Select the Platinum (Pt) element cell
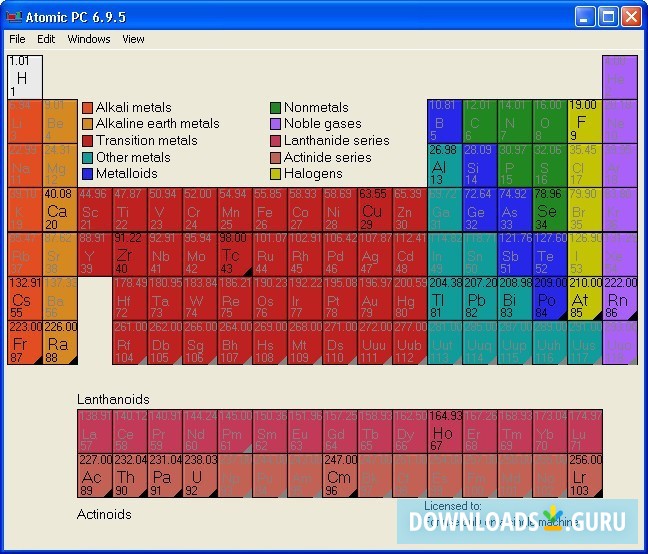Image resolution: width=648 pixels, height=554 pixels. [x=340, y=298]
